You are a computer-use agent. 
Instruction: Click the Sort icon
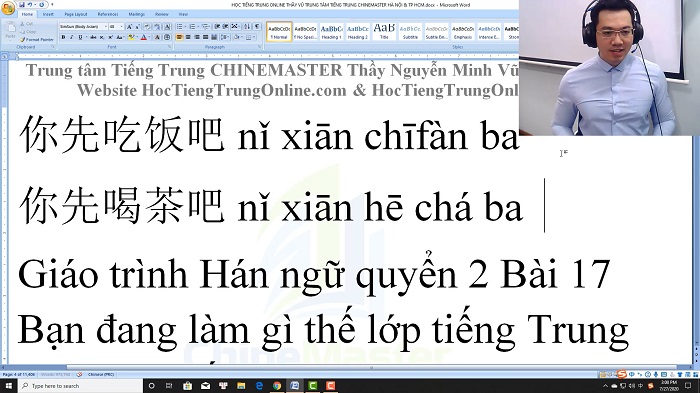point(247,27)
